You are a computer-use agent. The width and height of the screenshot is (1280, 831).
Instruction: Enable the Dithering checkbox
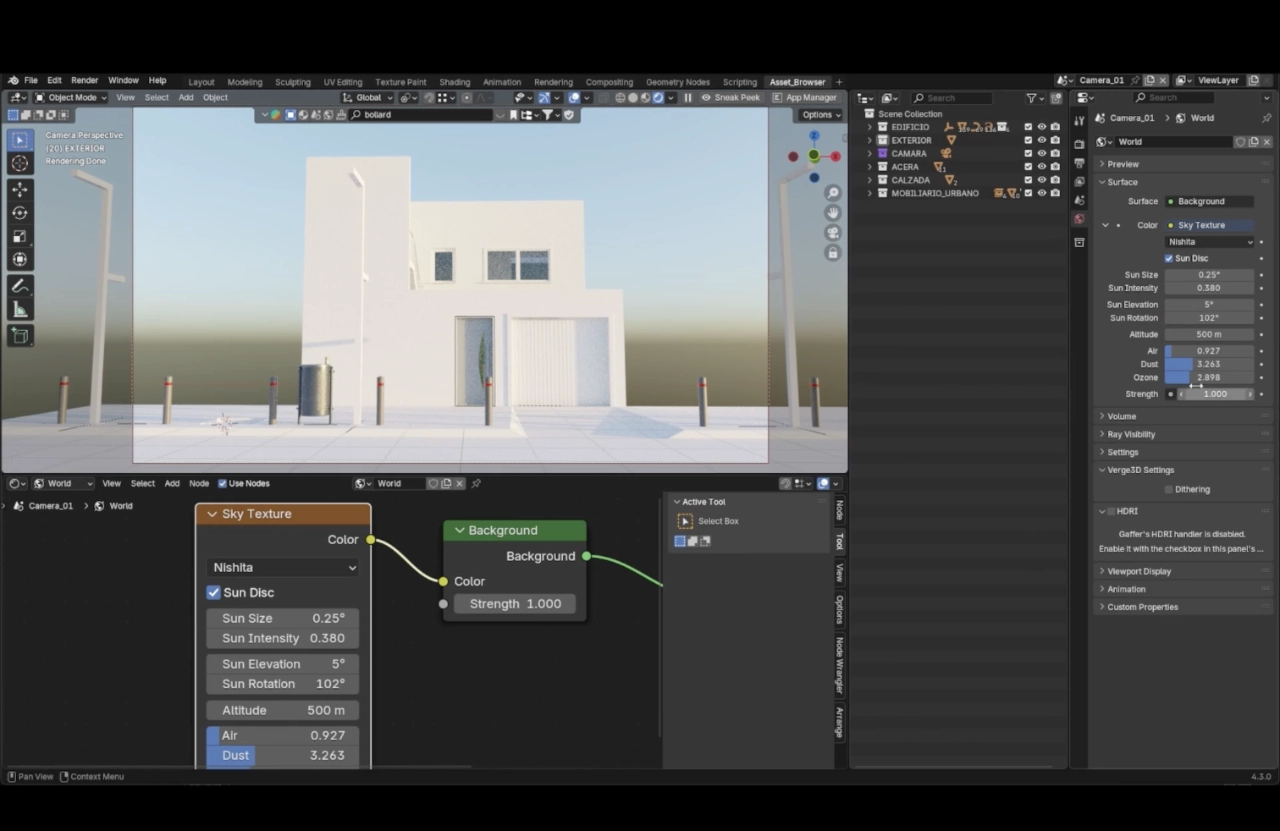pyautogui.click(x=1169, y=490)
